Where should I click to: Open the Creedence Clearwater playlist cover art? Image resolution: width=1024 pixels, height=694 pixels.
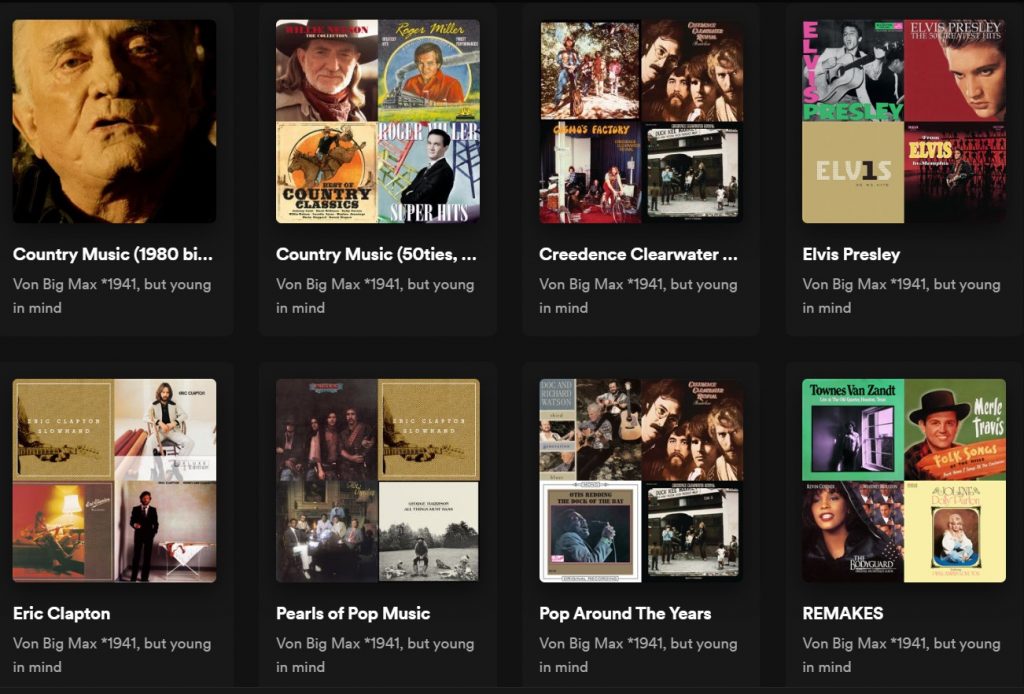click(x=640, y=121)
